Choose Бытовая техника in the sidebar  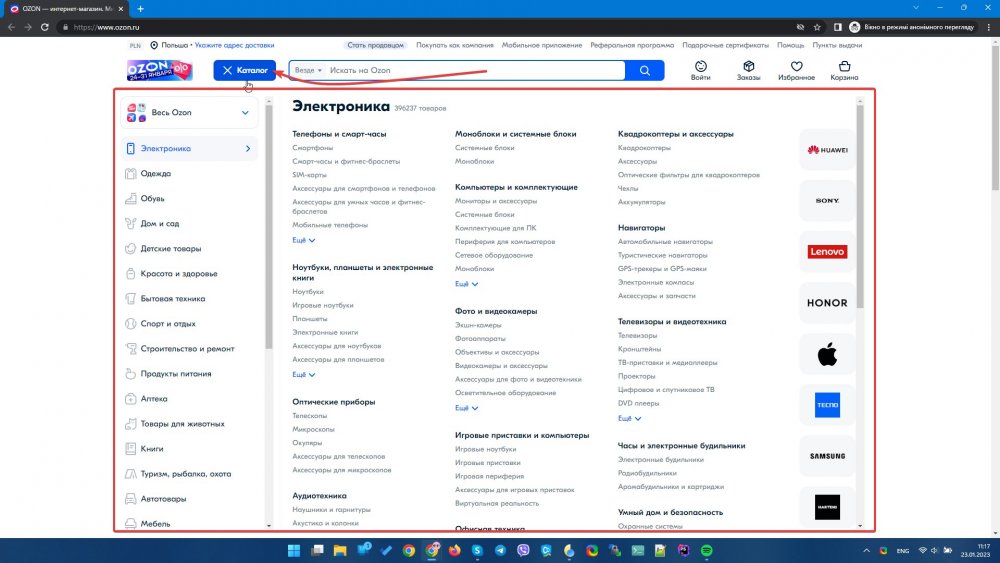pyautogui.click(x=173, y=299)
